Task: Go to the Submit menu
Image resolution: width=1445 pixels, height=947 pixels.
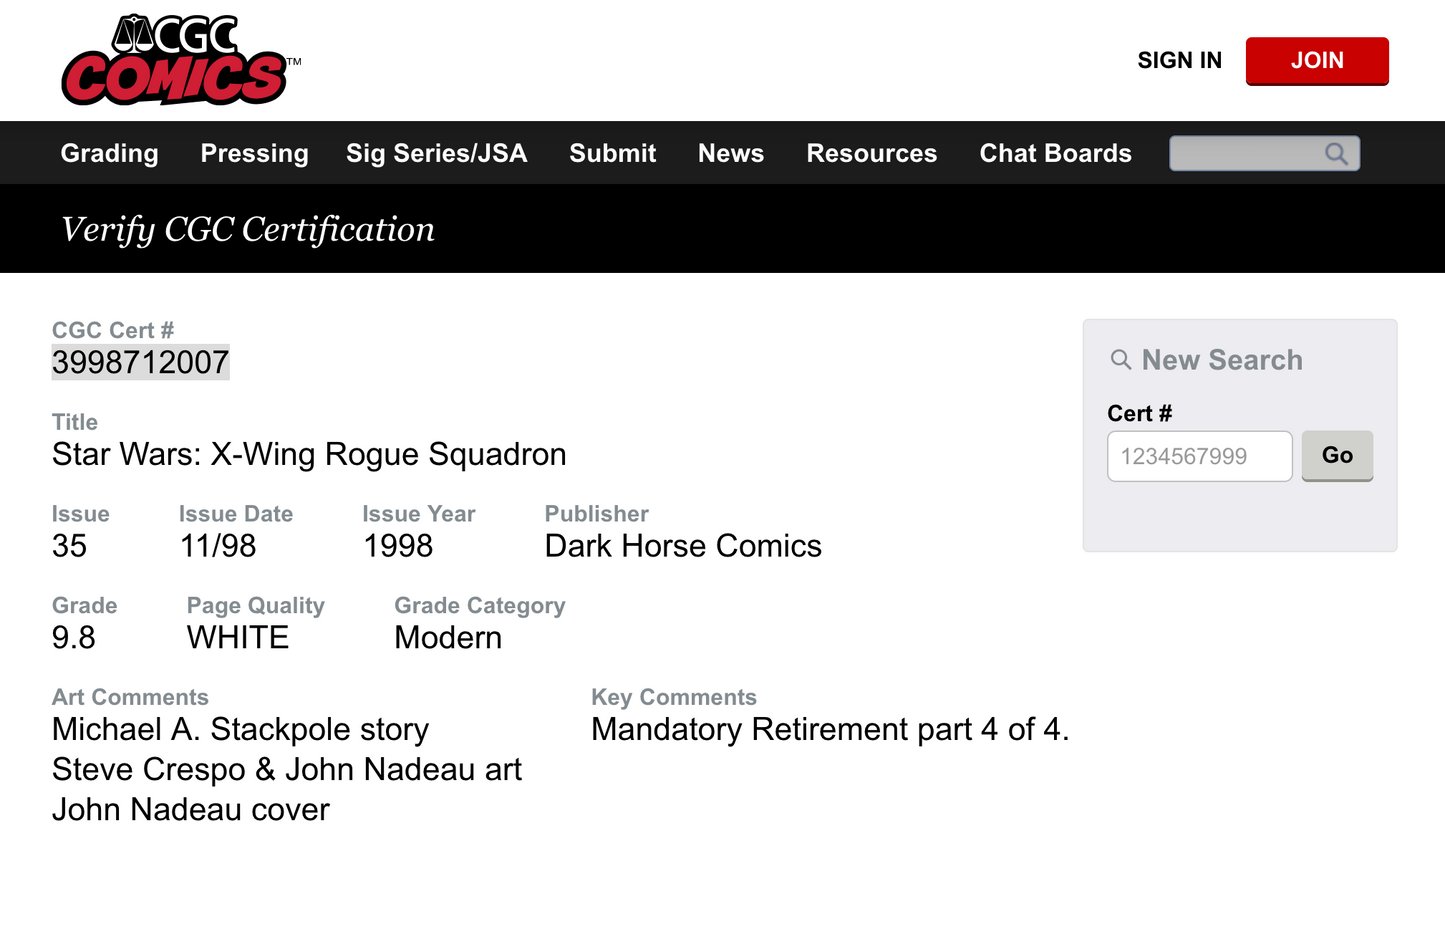Action: pos(613,153)
